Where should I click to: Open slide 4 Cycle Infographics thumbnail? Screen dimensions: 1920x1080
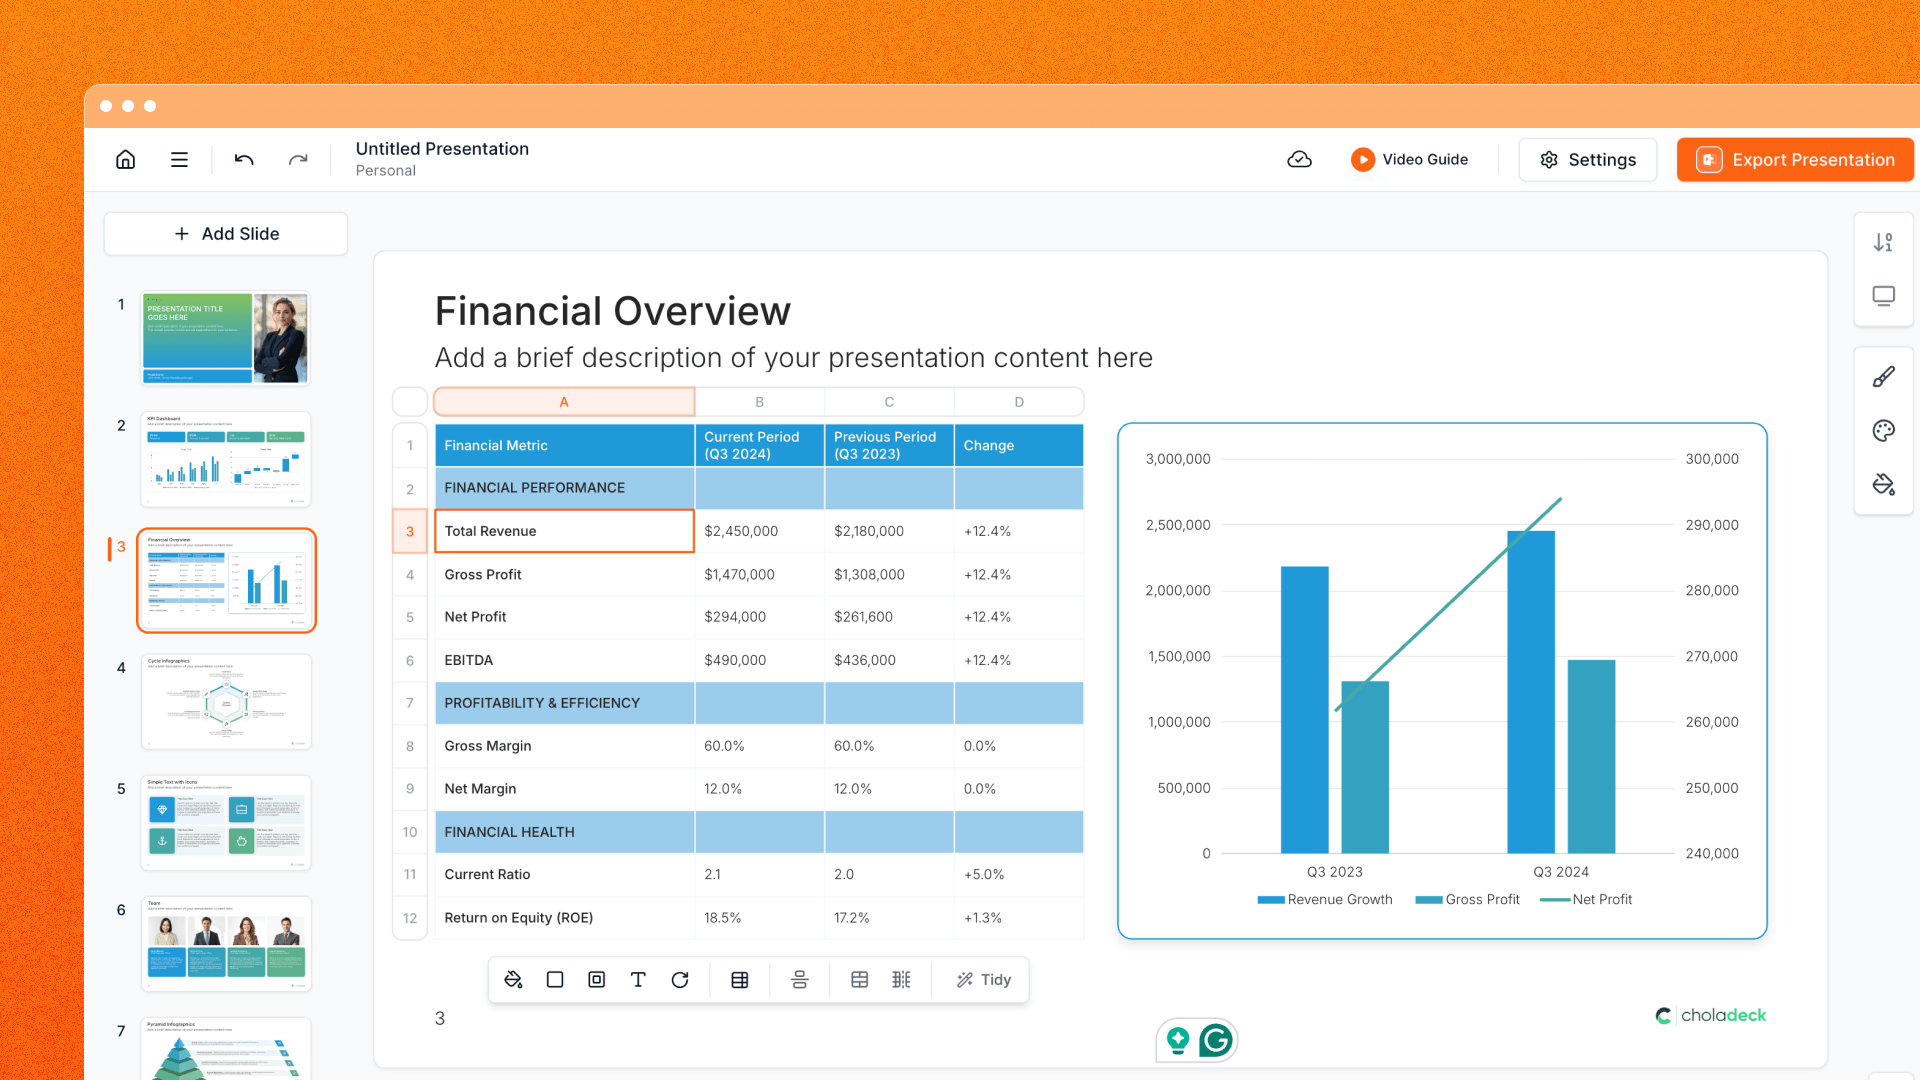point(226,702)
